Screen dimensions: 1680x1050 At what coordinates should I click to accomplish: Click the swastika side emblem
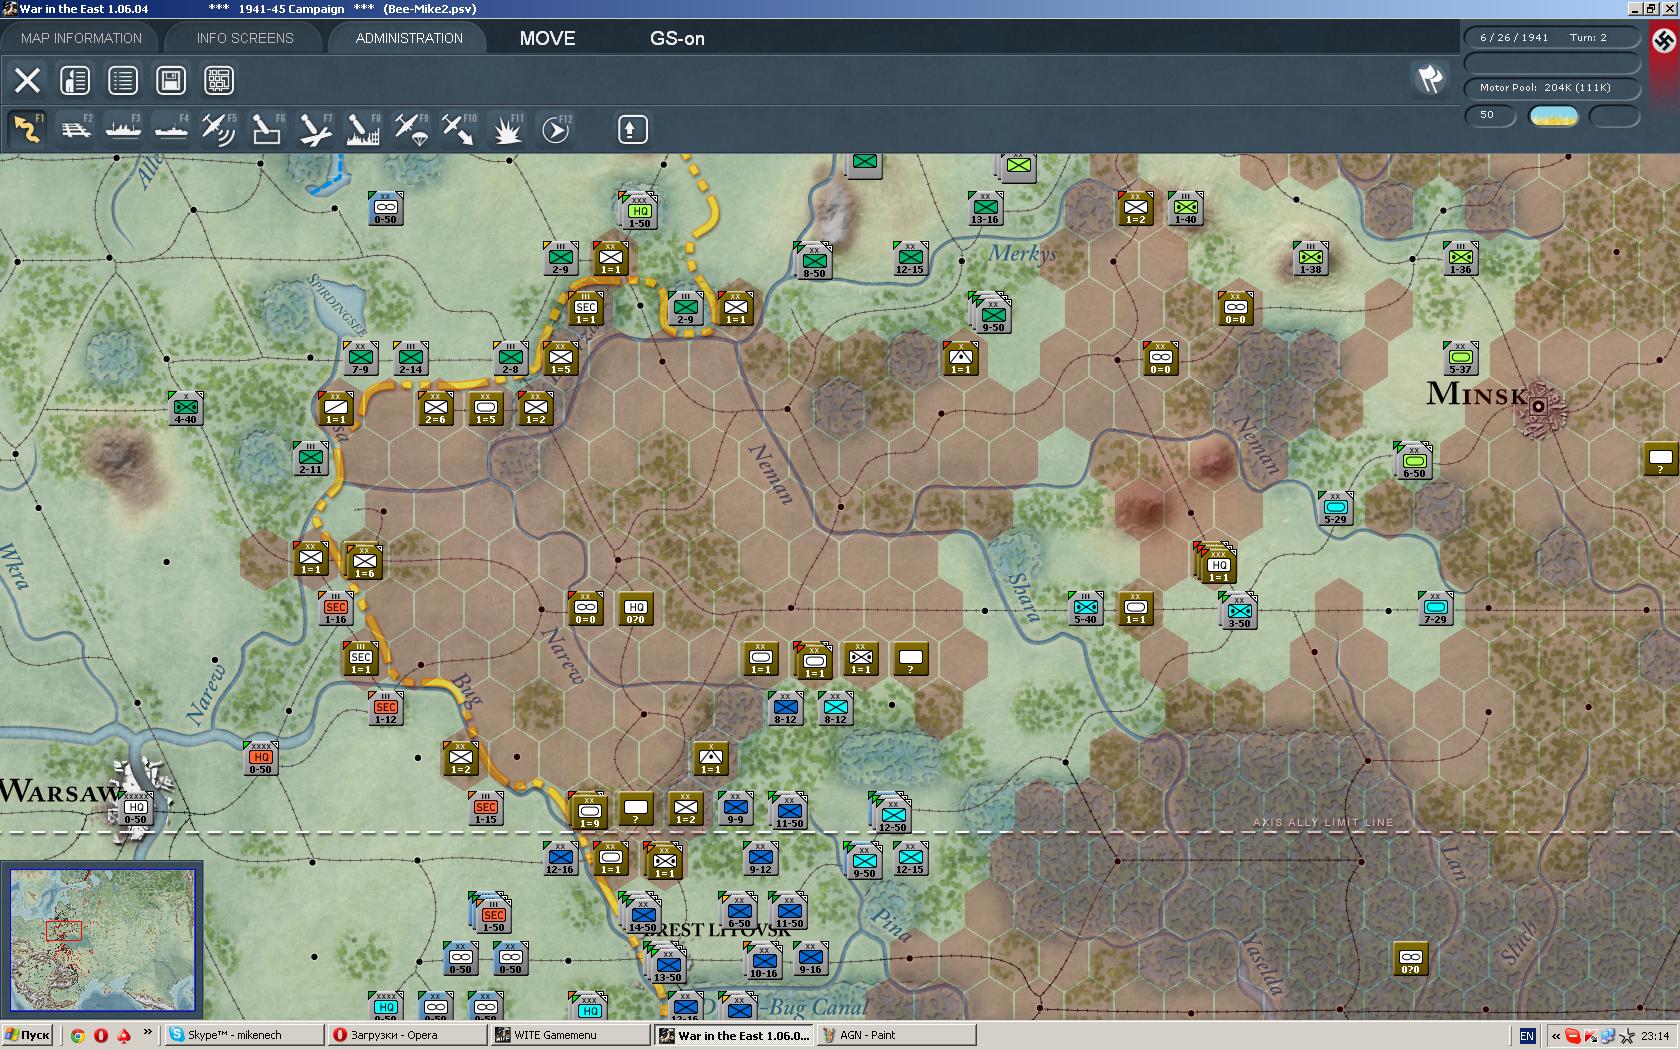1664,41
